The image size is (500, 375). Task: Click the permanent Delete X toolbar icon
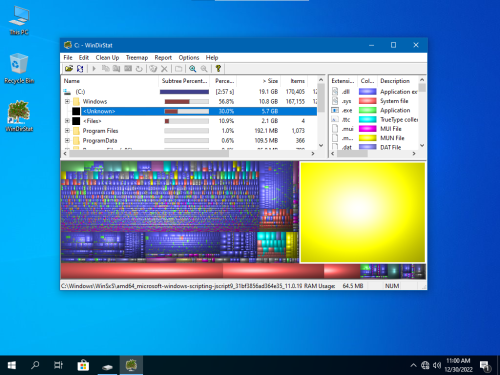164,69
